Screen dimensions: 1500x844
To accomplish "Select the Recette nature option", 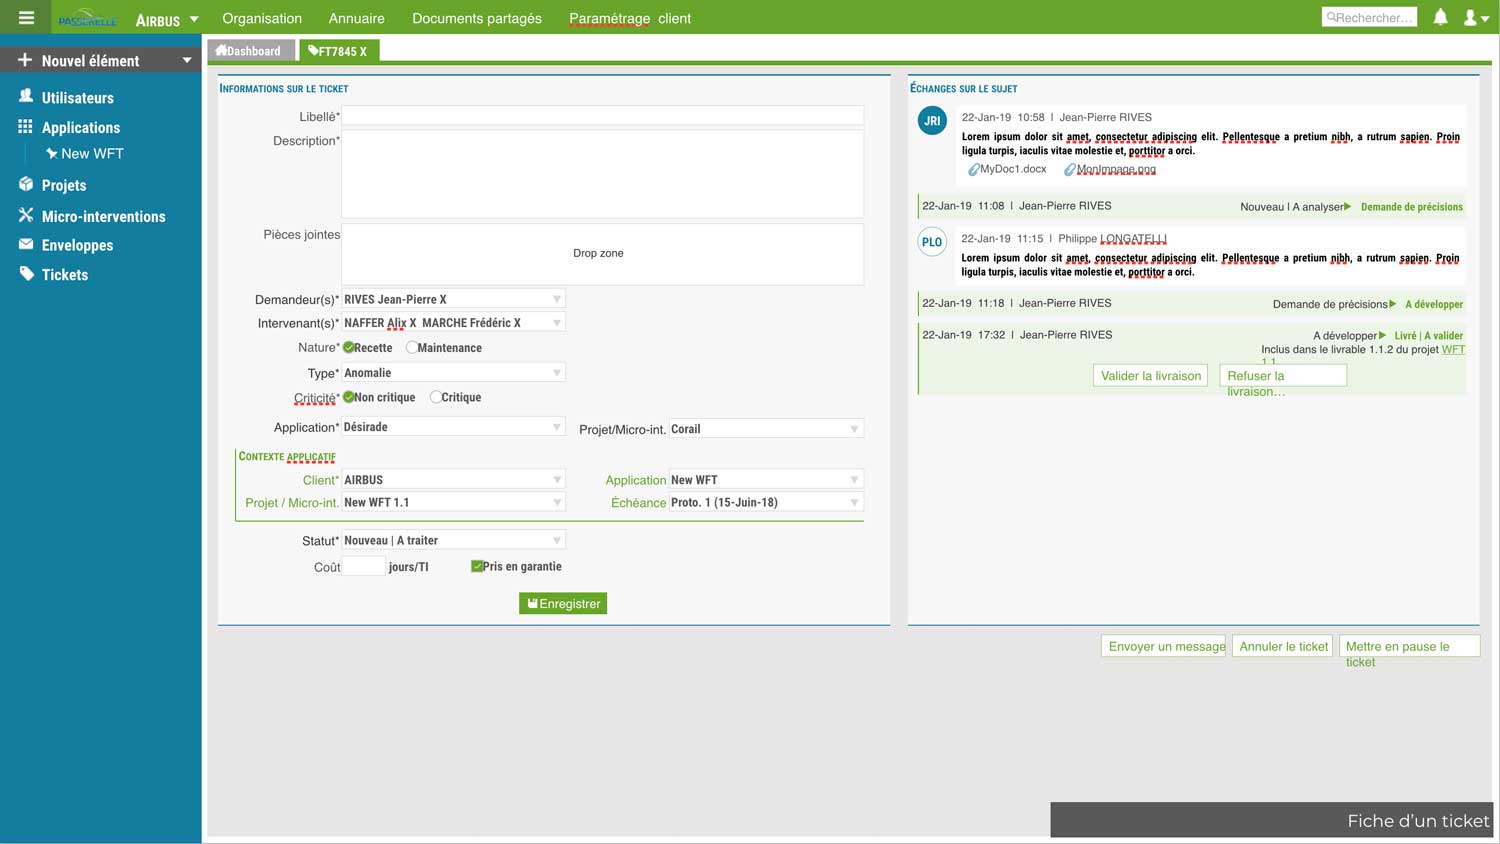I will pyautogui.click(x=349, y=348).
